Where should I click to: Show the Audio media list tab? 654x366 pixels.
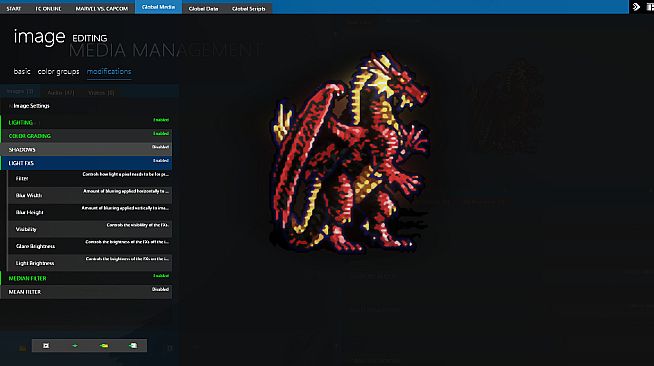(61, 92)
